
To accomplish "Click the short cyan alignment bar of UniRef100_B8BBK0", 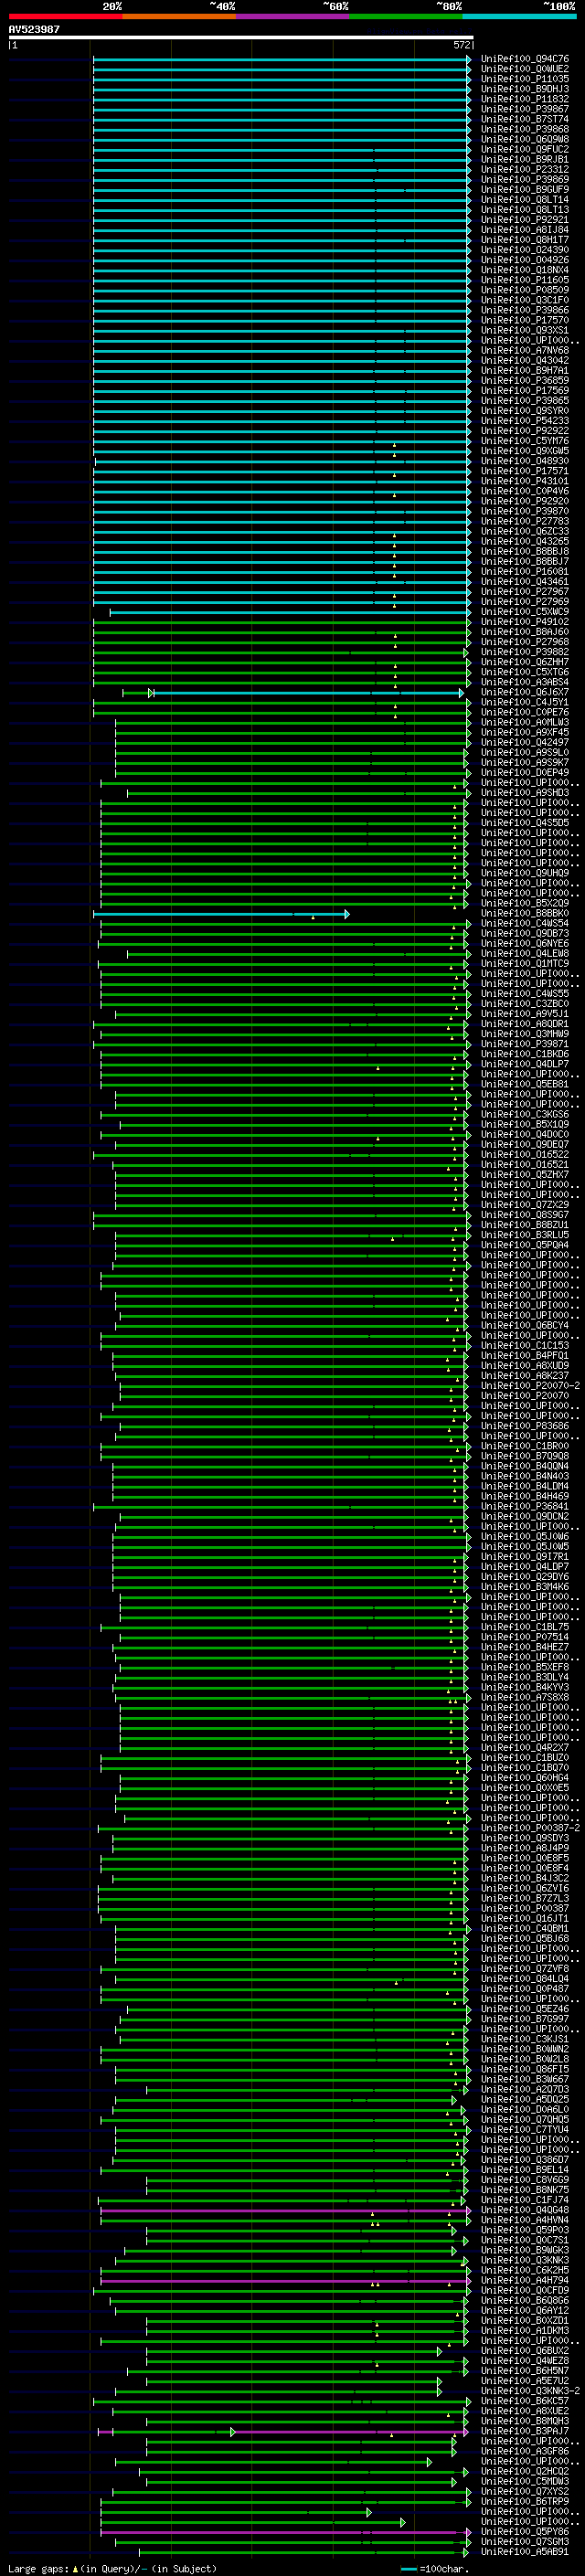I will point(221,914).
